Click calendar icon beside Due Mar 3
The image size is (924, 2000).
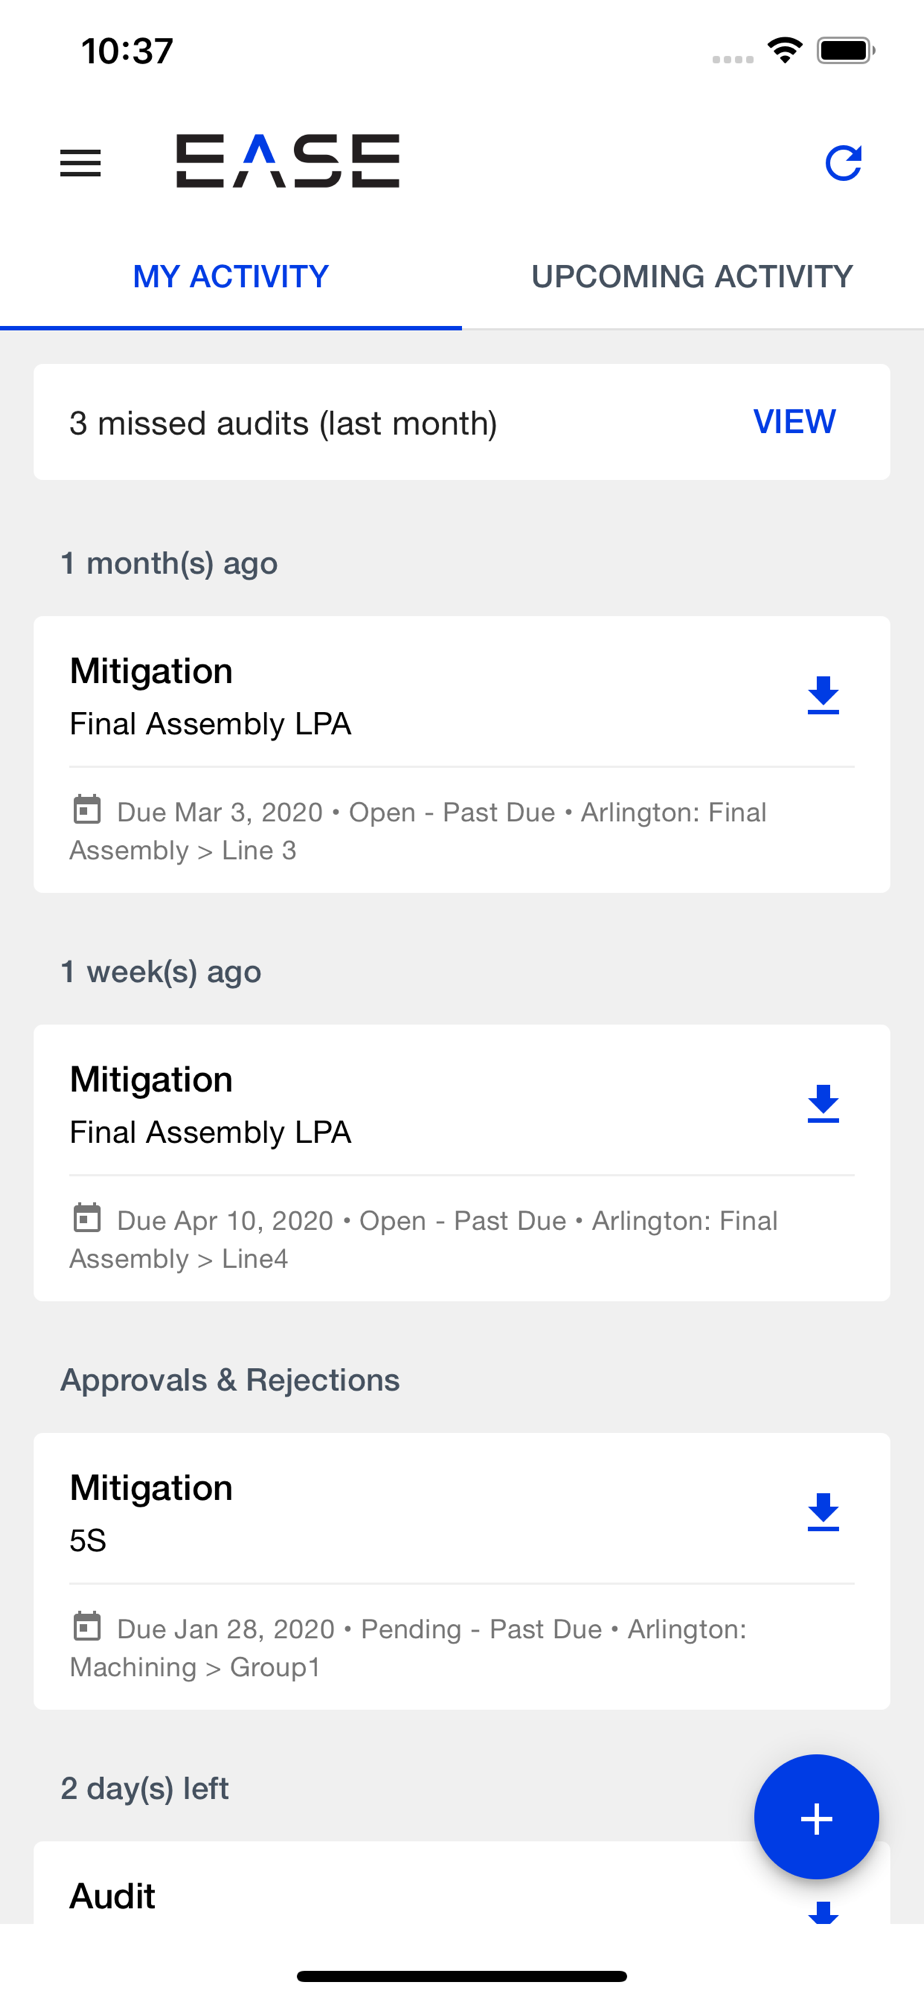click(x=87, y=809)
